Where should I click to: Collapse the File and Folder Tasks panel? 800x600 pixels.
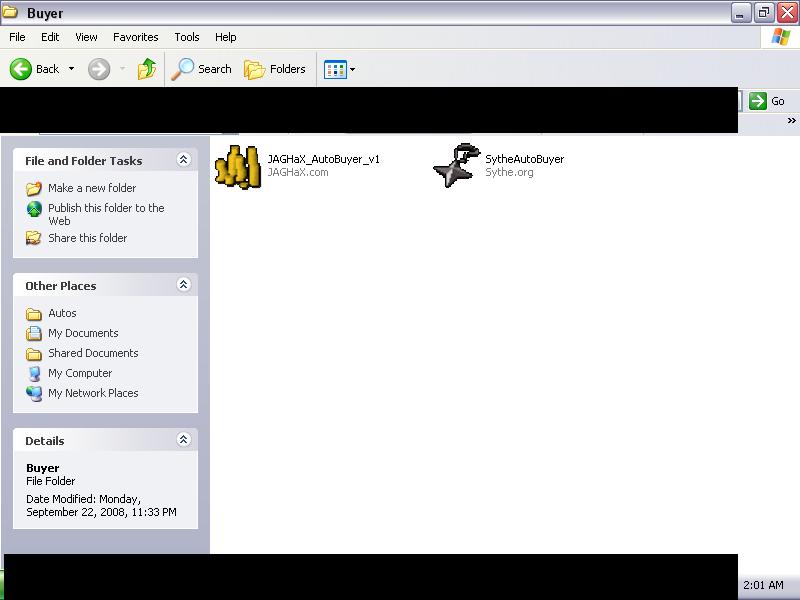(x=183, y=160)
